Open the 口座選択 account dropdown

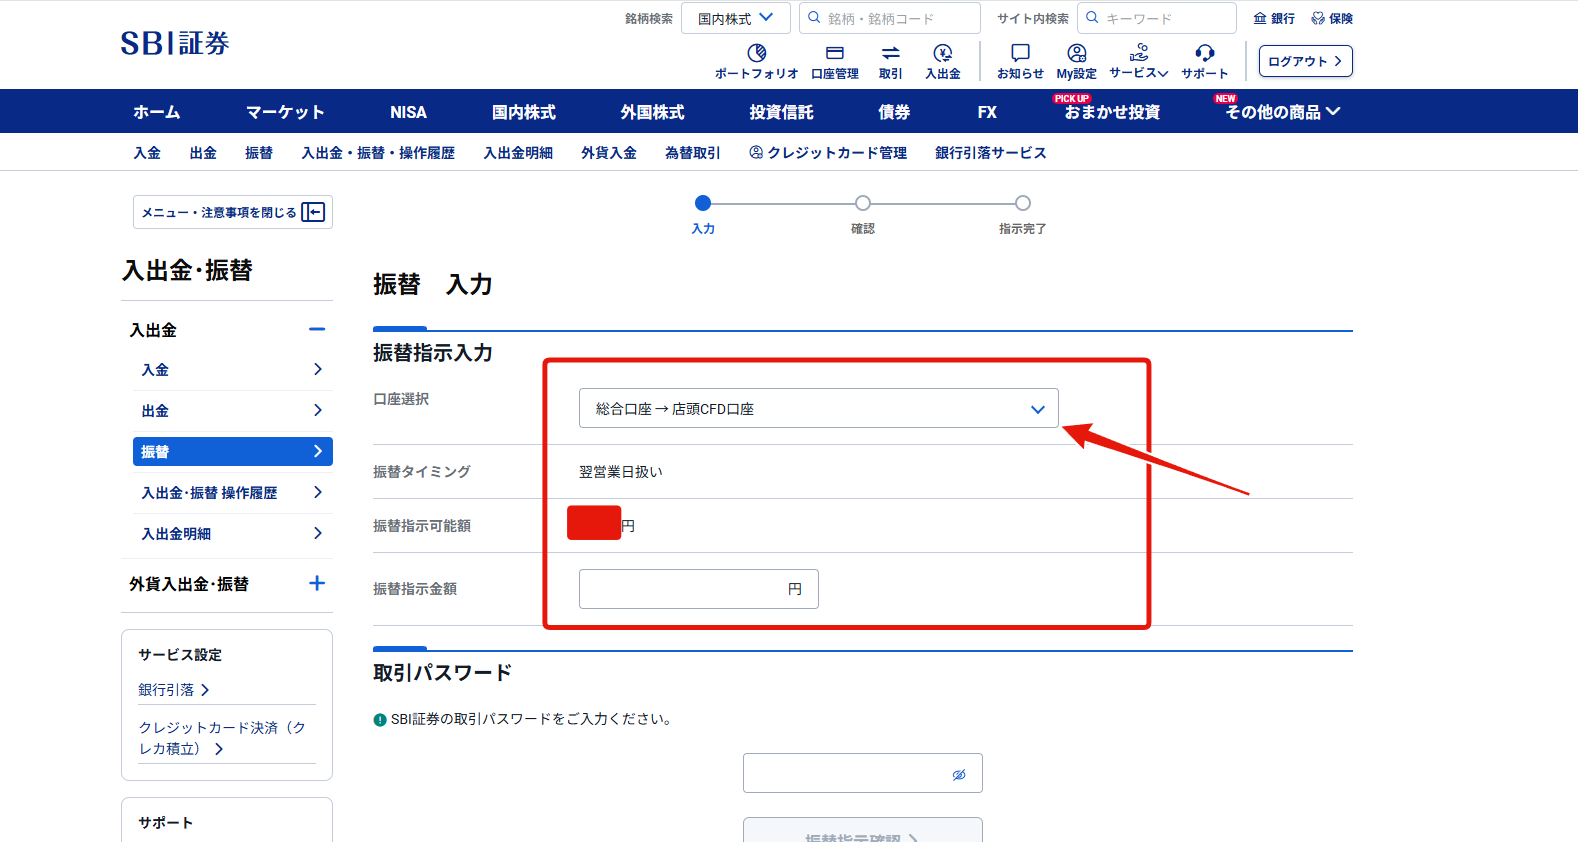tap(818, 408)
